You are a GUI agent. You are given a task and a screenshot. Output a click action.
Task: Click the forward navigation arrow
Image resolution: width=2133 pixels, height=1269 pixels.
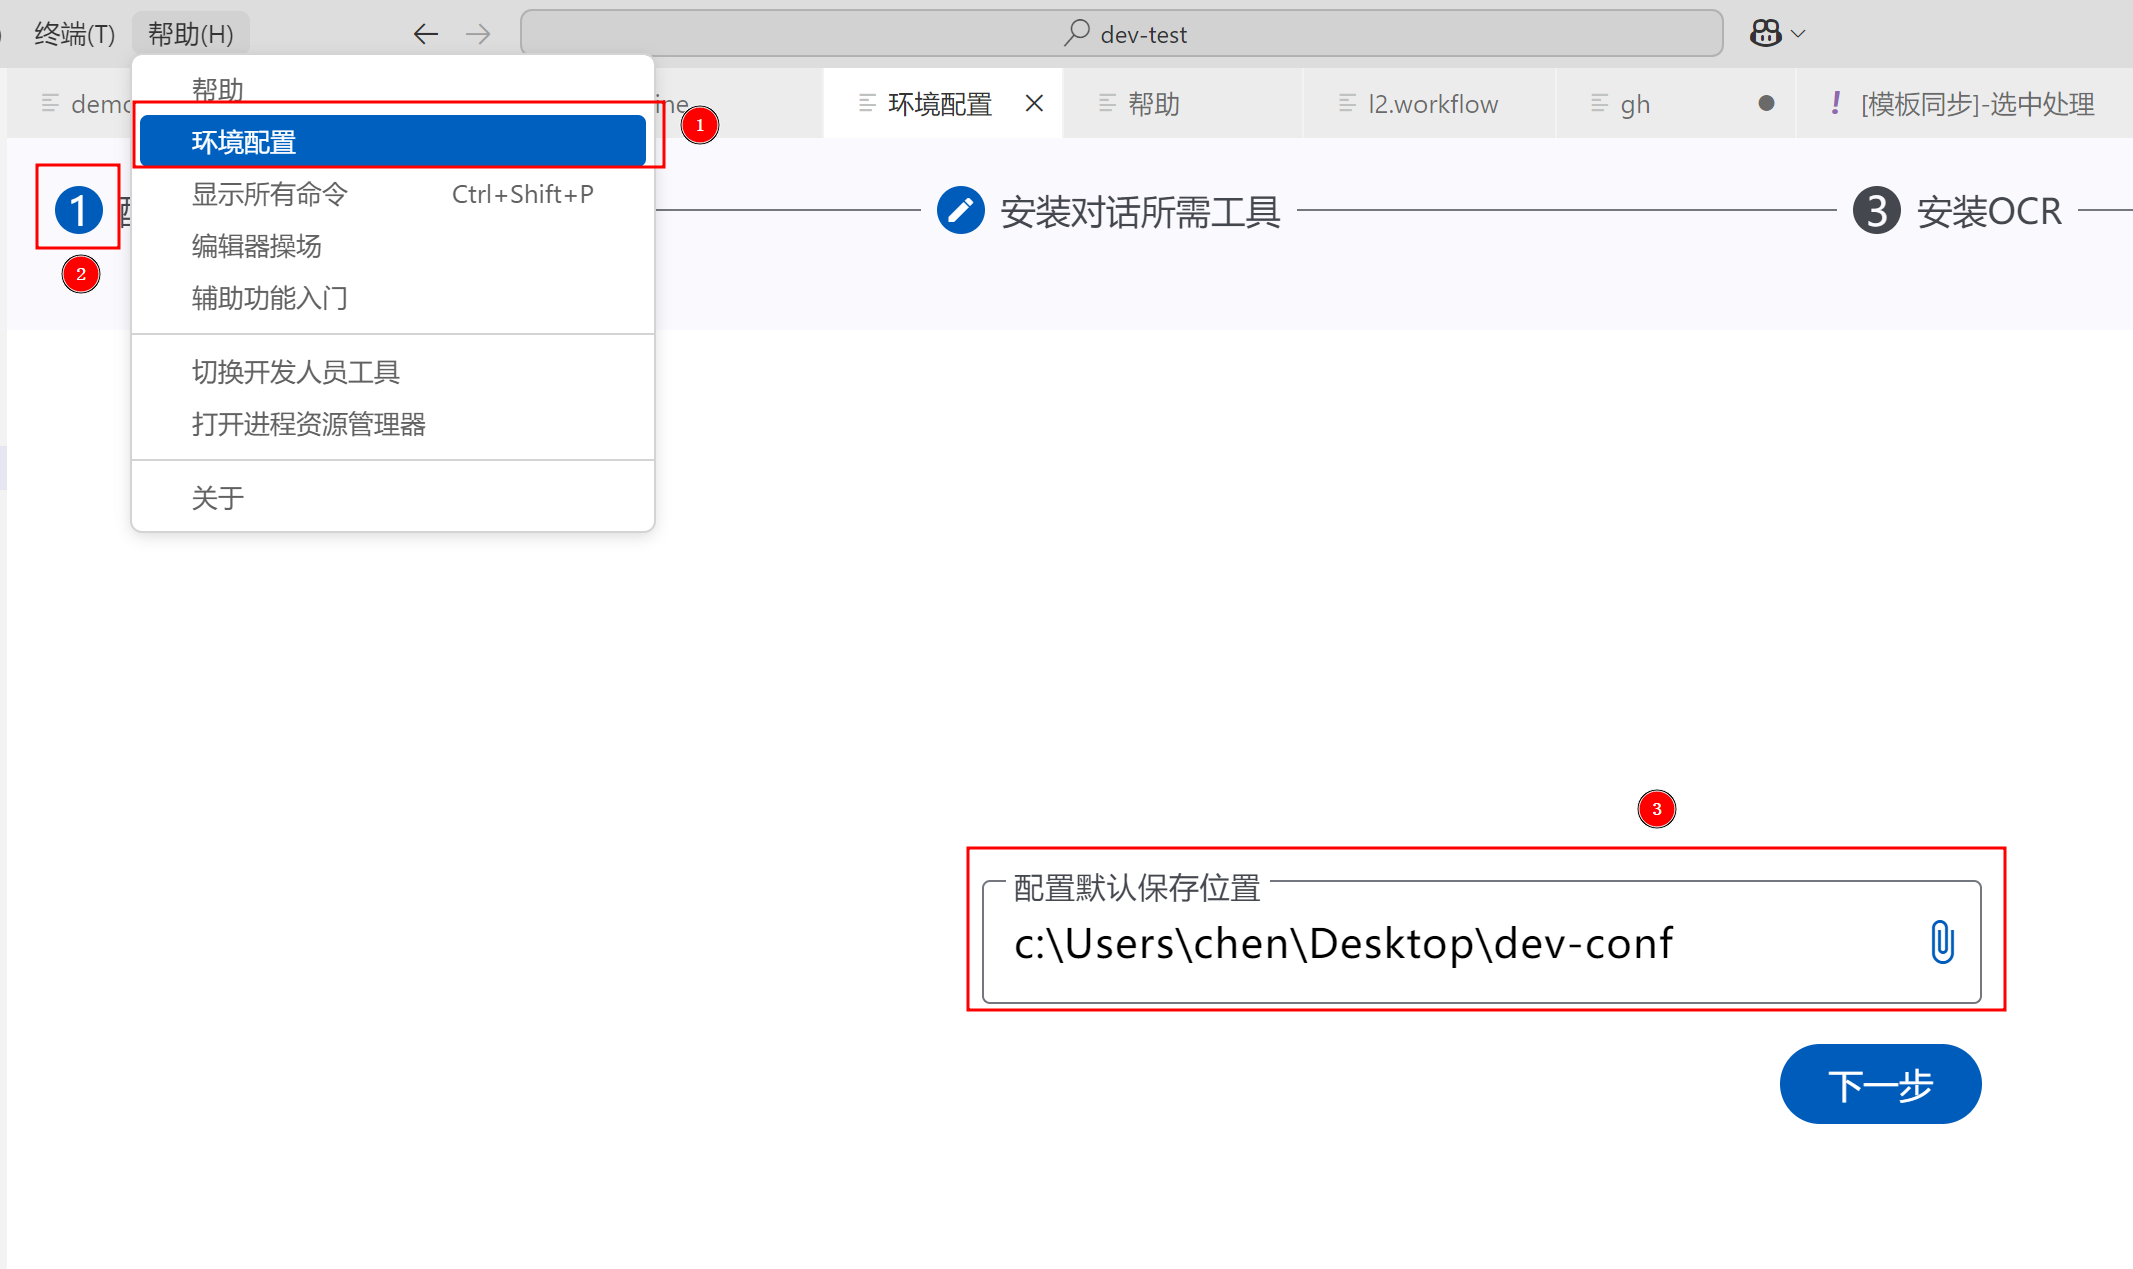point(478,34)
